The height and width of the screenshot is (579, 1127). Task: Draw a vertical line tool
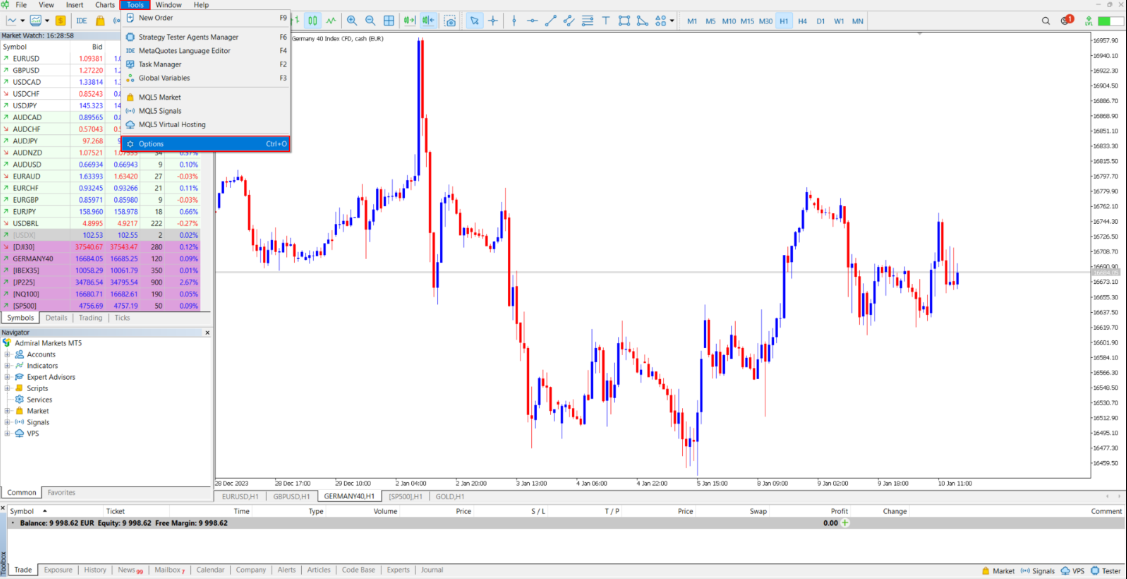514,21
